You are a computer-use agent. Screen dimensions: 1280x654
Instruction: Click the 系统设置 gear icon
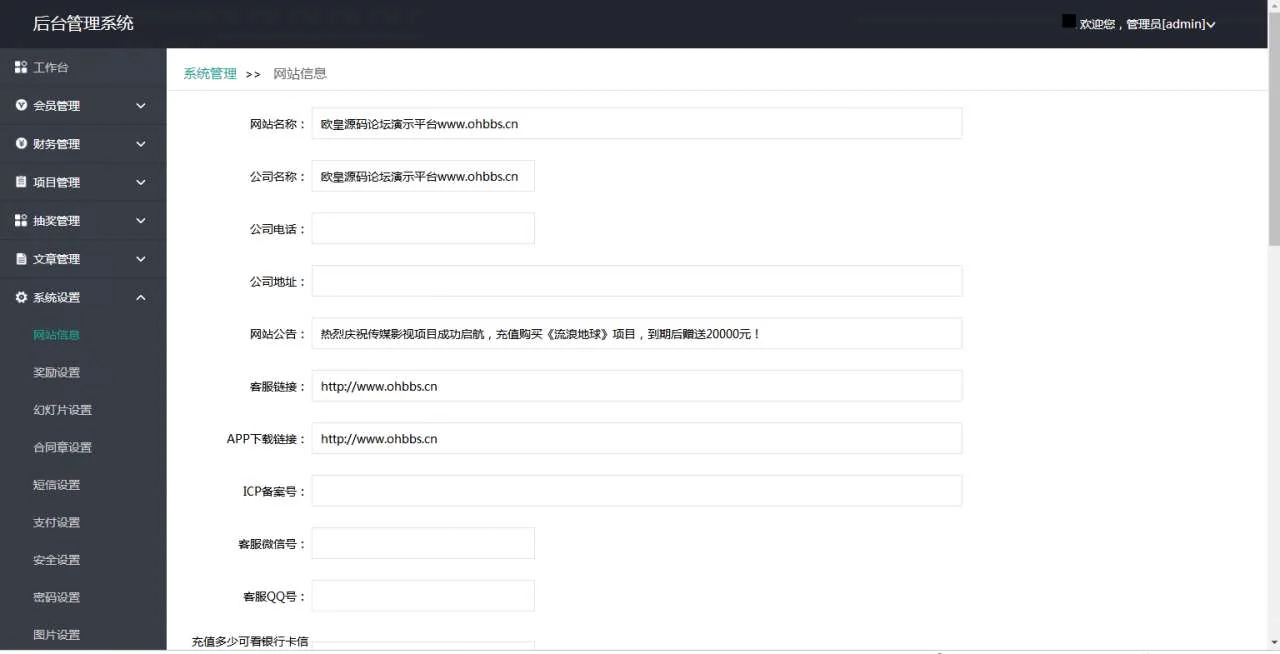click(x=21, y=297)
